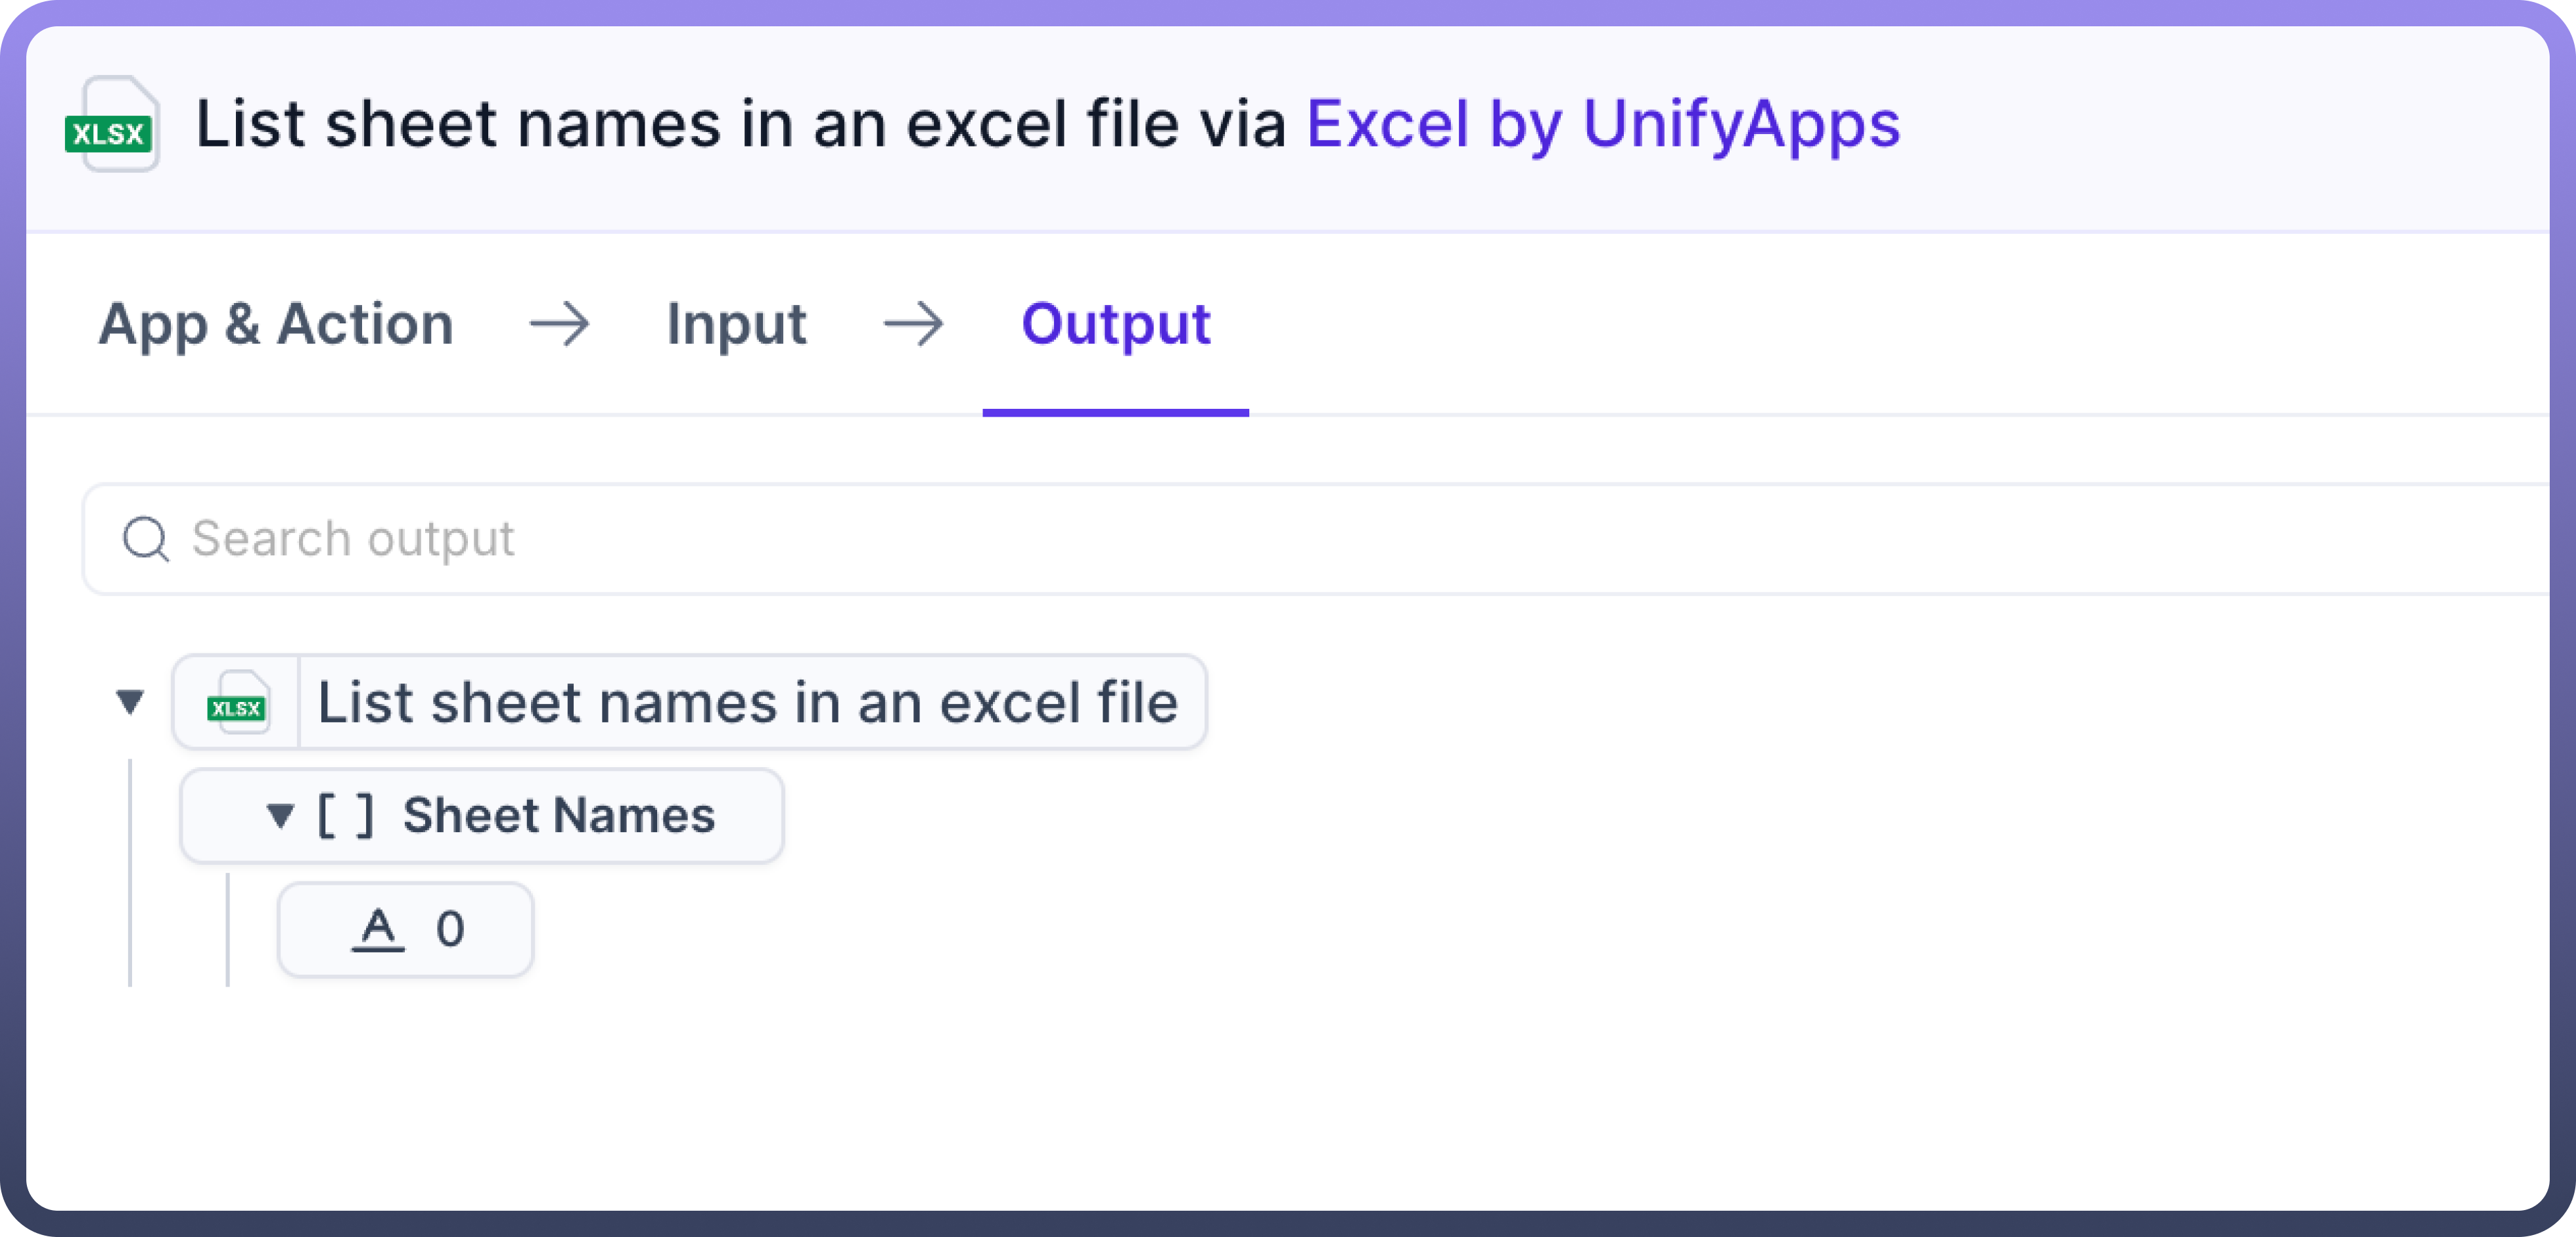Image resolution: width=2576 pixels, height=1237 pixels.
Task: Click the search magnifier icon
Action: click(146, 539)
